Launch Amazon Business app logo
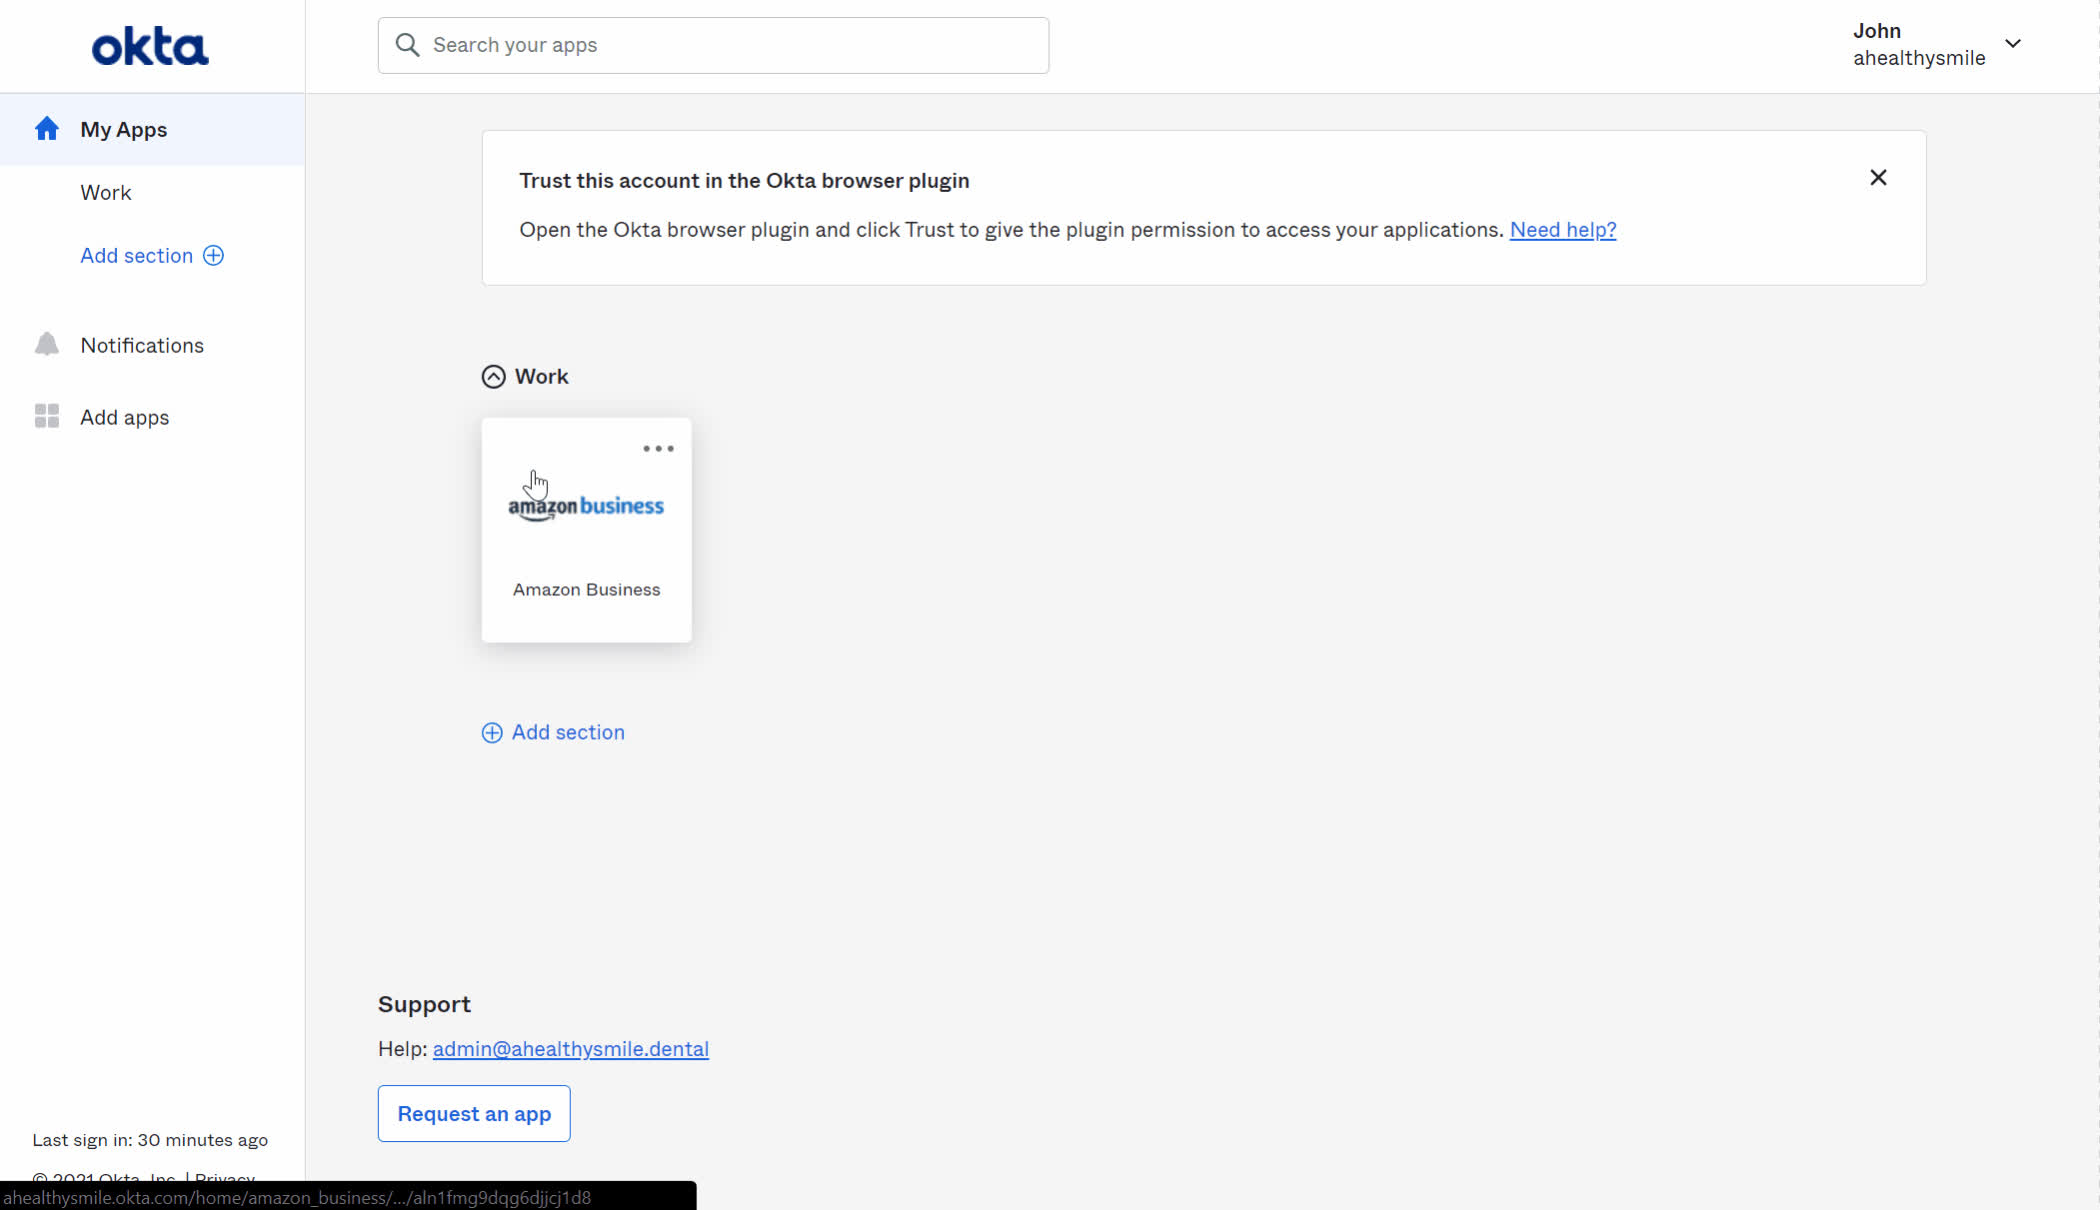Screen dimensions: 2100x1210 click(x=586, y=507)
